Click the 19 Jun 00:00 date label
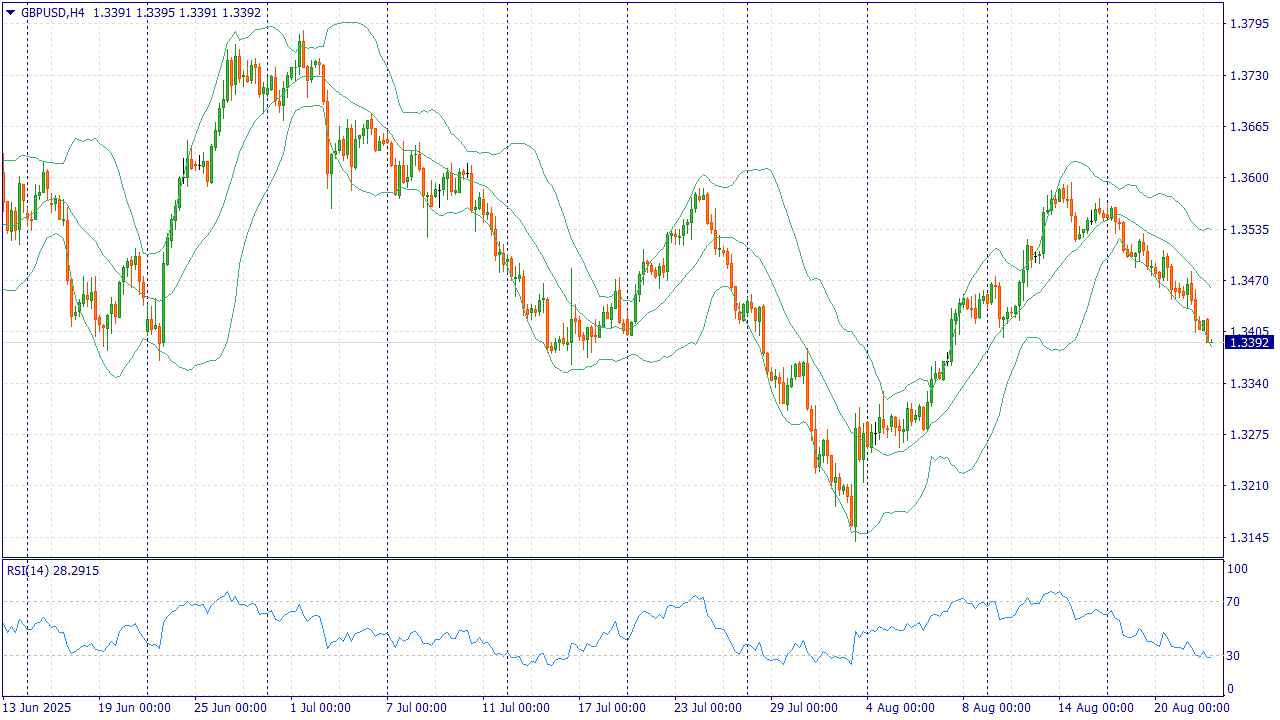Screen dimensions: 1280x720 coord(133,708)
